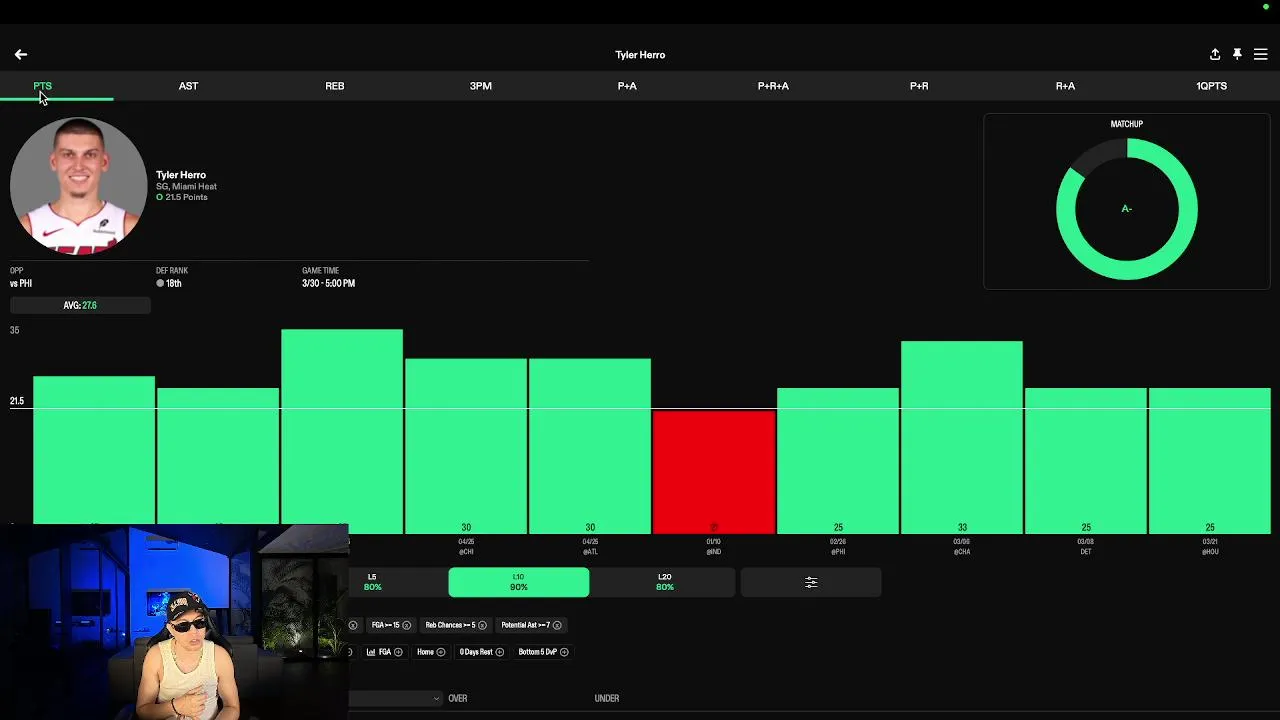The image size is (1280, 720).
Task: Open the filter sliders settings button
Action: coord(811,582)
